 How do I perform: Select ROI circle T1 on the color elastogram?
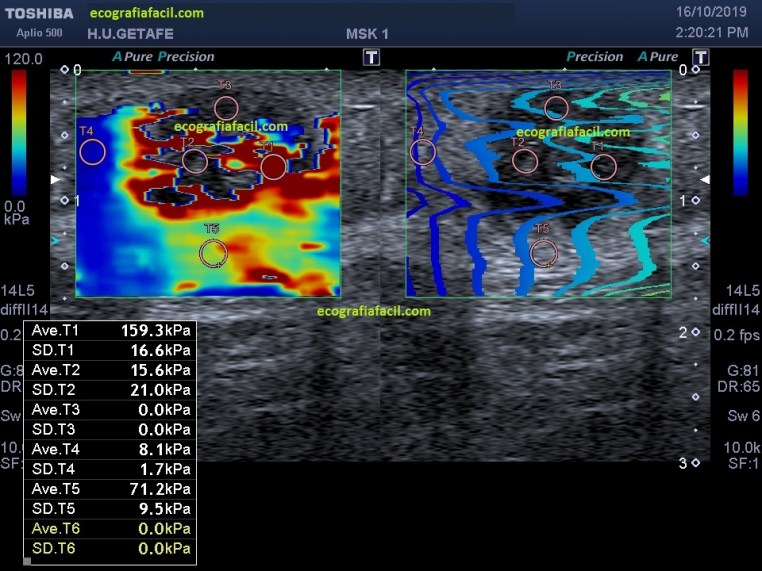click(x=273, y=167)
